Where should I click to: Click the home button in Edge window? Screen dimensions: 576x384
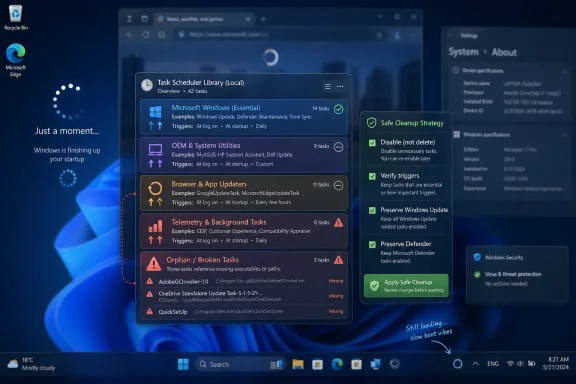click(162, 35)
